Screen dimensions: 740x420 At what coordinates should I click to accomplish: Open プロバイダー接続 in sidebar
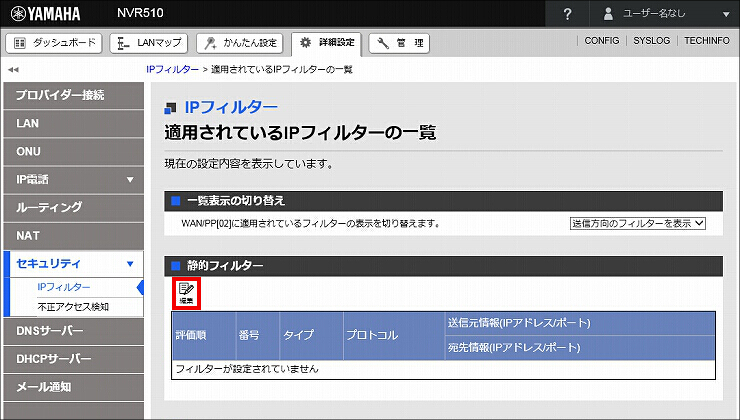(x=73, y=95)
